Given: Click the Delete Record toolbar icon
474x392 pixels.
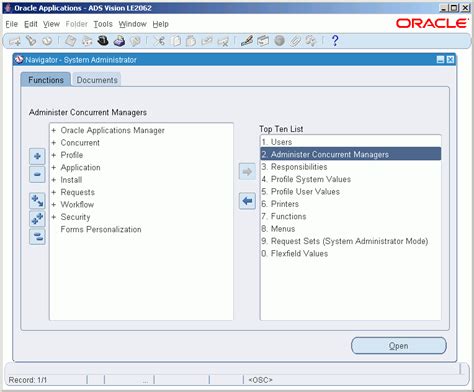Looking at the screenshot, I should point(223,41).
